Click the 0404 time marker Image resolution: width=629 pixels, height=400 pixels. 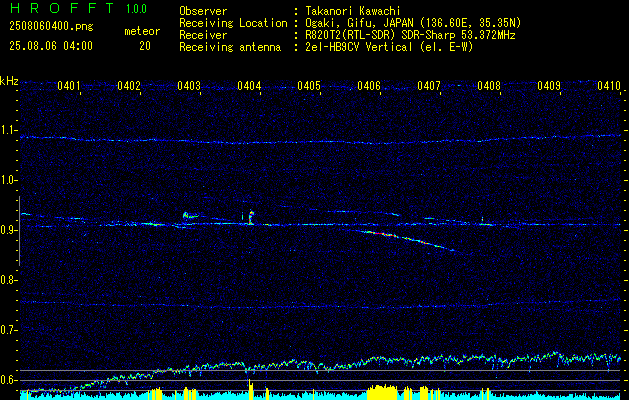(249, 85)
